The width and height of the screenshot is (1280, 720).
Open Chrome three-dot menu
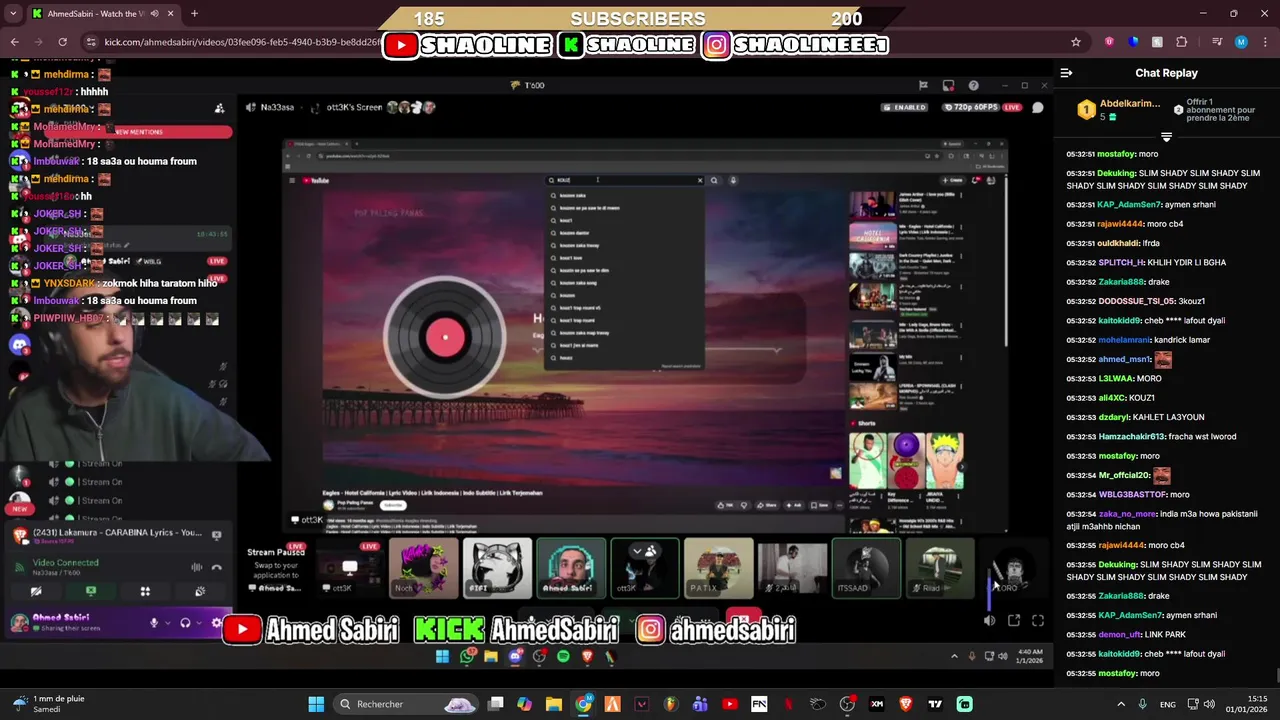1264,42
